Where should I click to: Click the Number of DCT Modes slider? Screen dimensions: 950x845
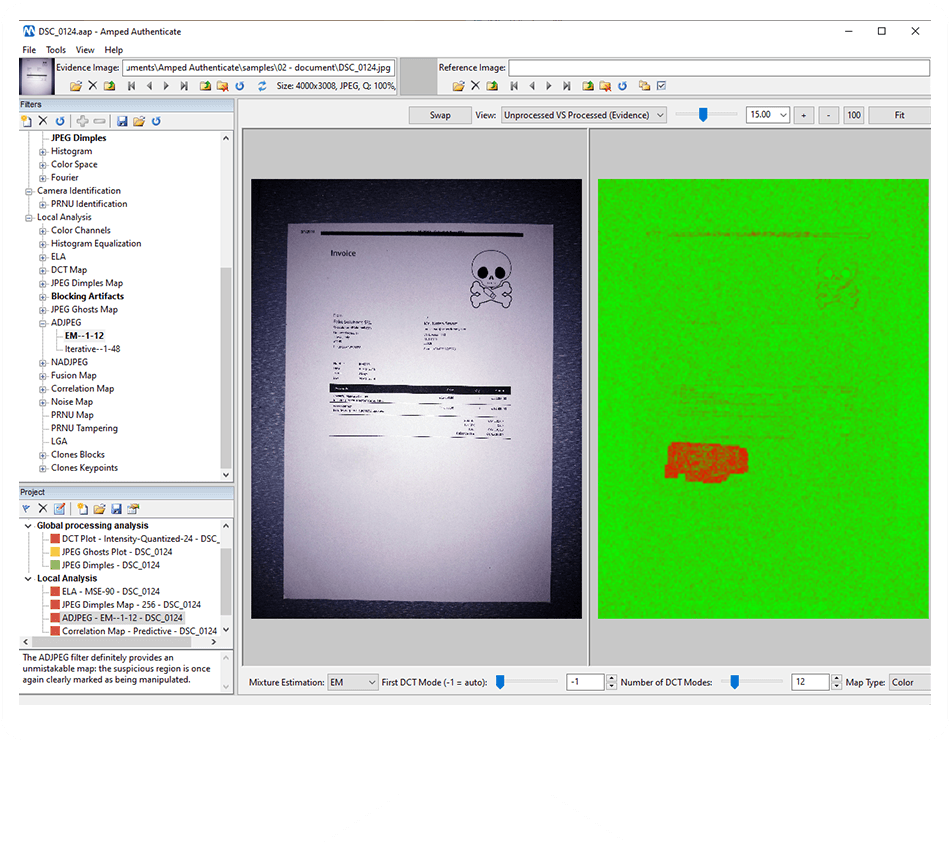click(734, 682)
